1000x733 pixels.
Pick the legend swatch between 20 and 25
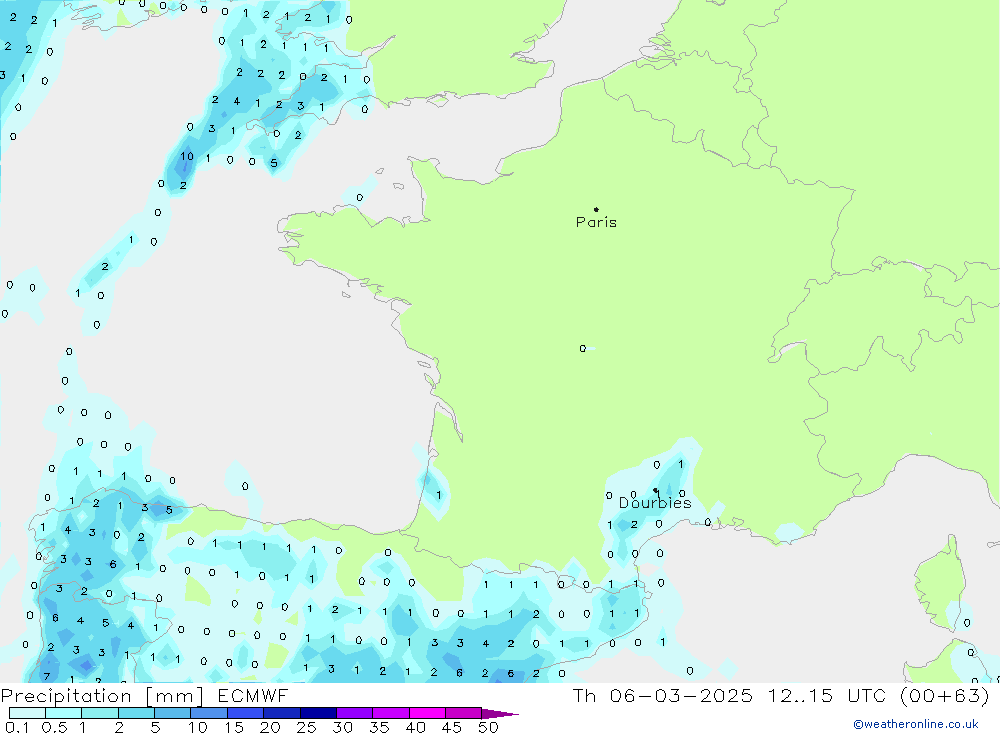pos(282,713)
